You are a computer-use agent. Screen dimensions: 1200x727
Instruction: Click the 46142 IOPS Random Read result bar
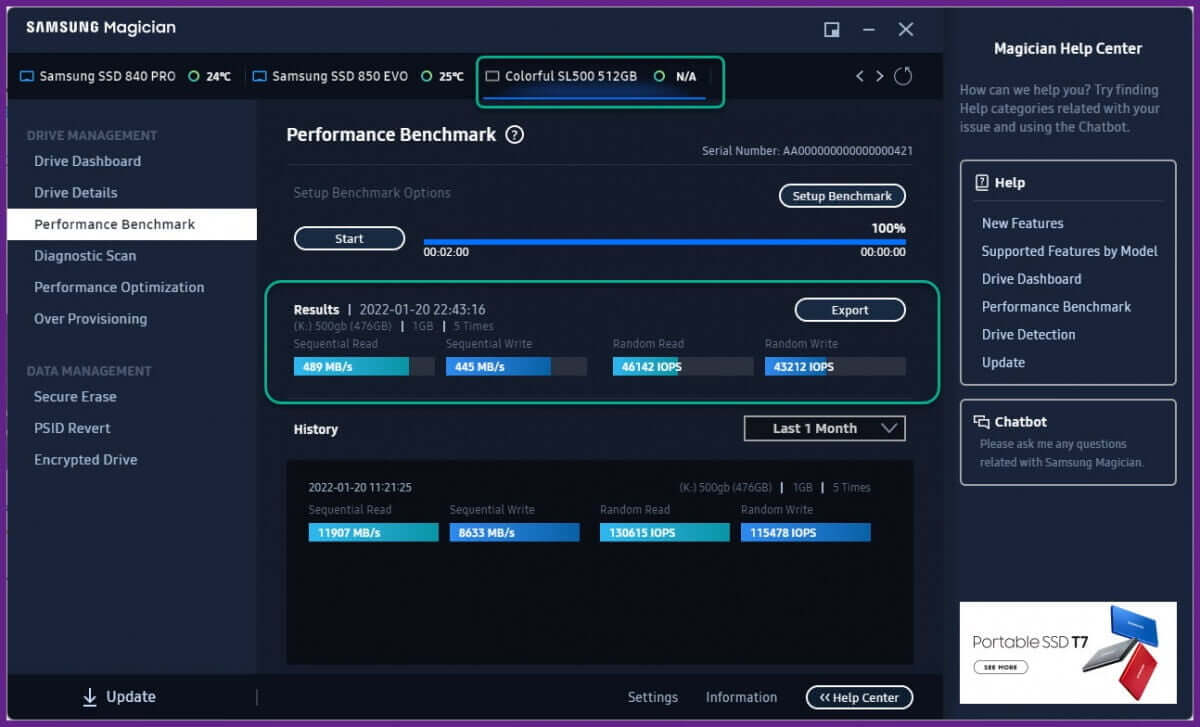click(x=683, y=367)
